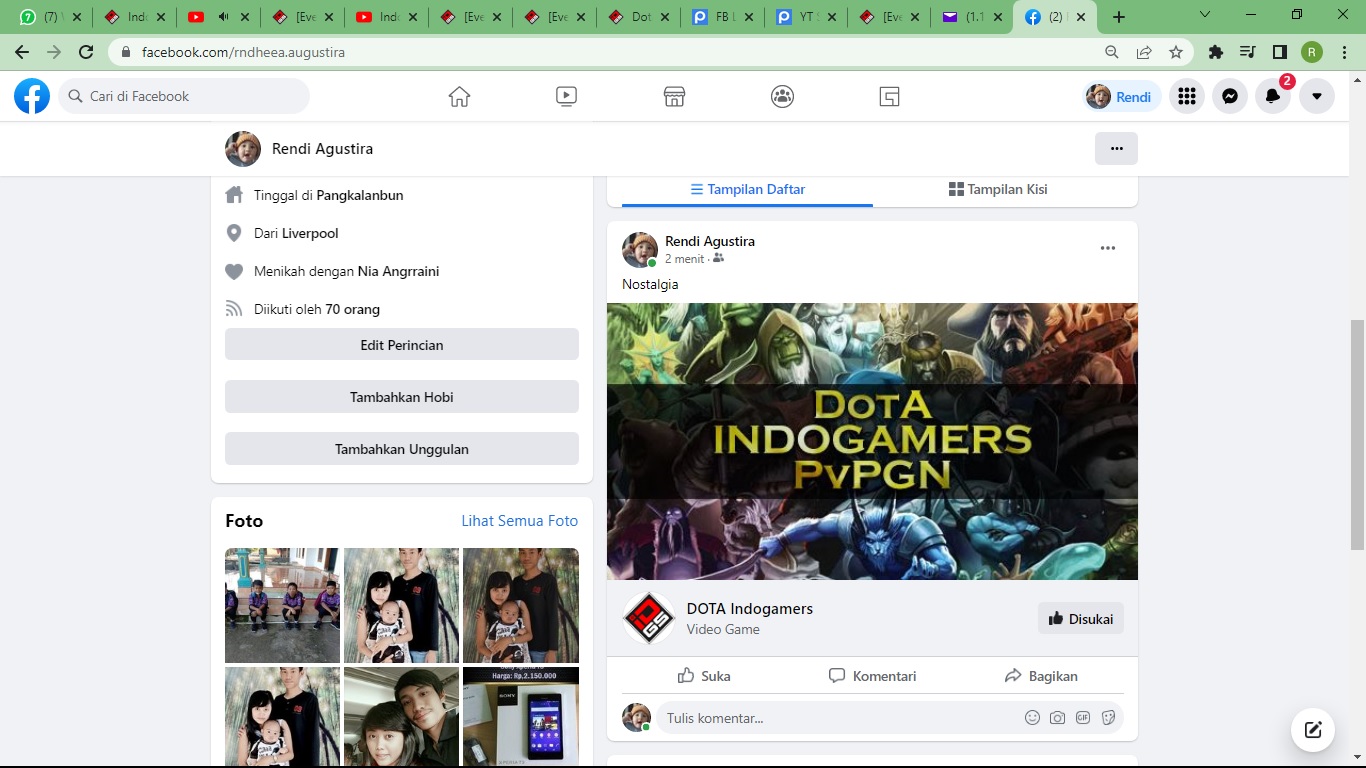Open the Chrome side panel icon
The width and height of the screenshot is (1366, 768).
tap(1280, 52)
